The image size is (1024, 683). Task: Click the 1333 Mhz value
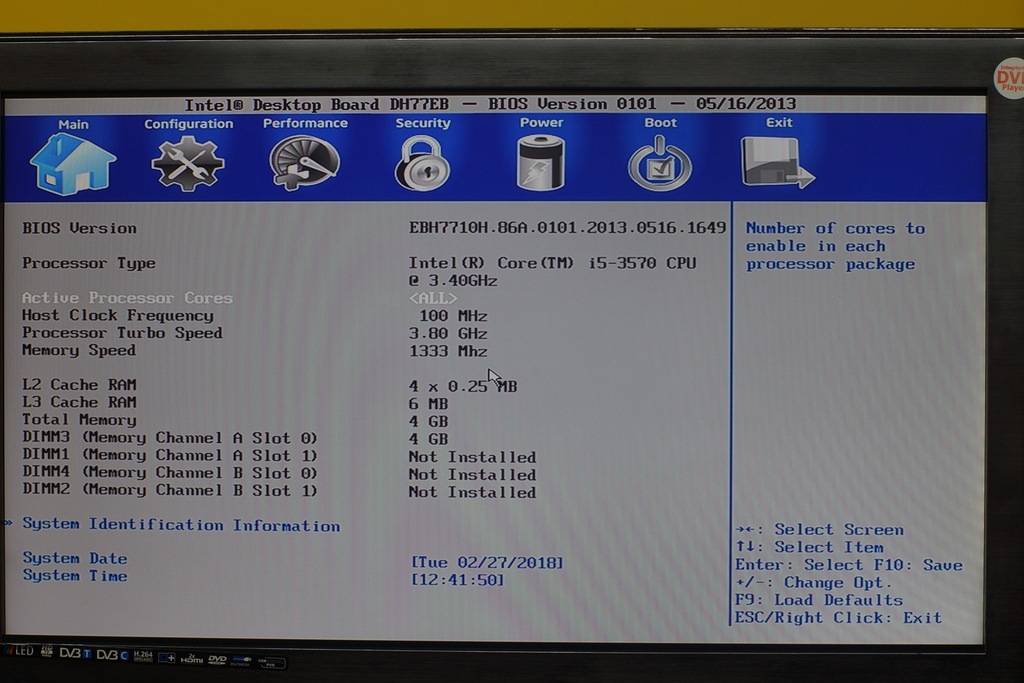(448, 351)
